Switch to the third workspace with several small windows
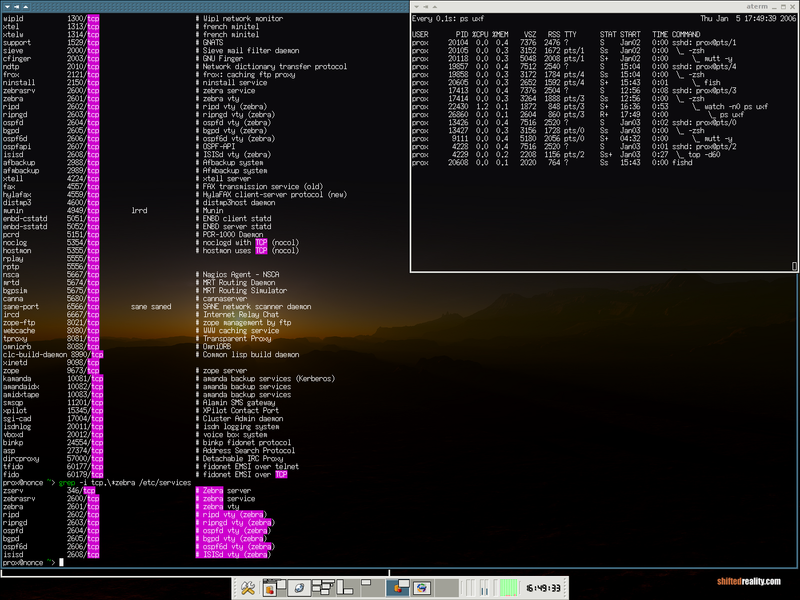800x600 pixels. (x=322, y=588)
